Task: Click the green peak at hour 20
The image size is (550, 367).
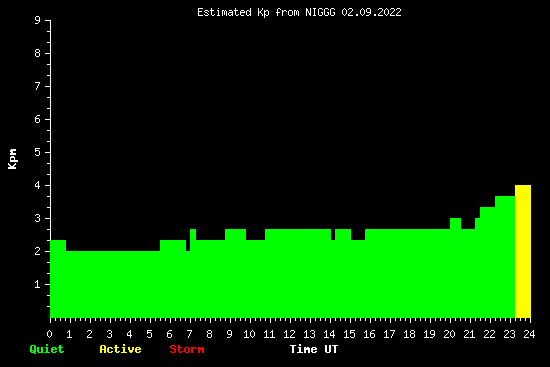Action: pos(455,223)
